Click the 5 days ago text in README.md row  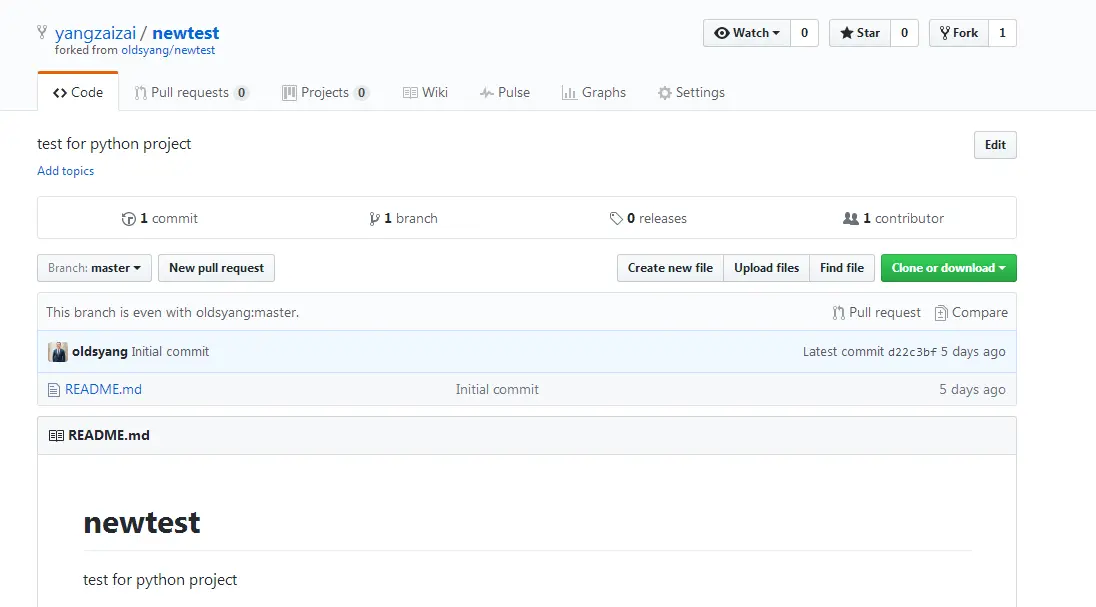(x=972, y=390)
